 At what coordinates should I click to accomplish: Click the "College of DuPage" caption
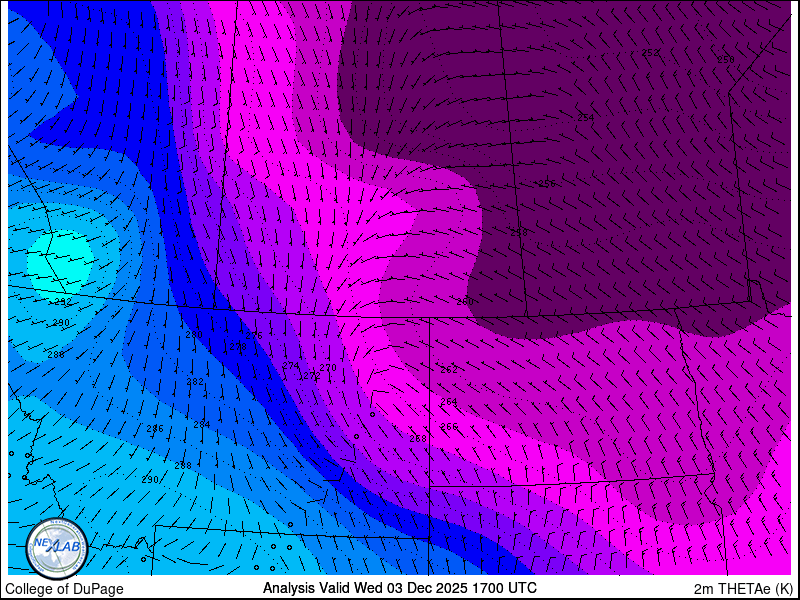click(x=64, y=589)
